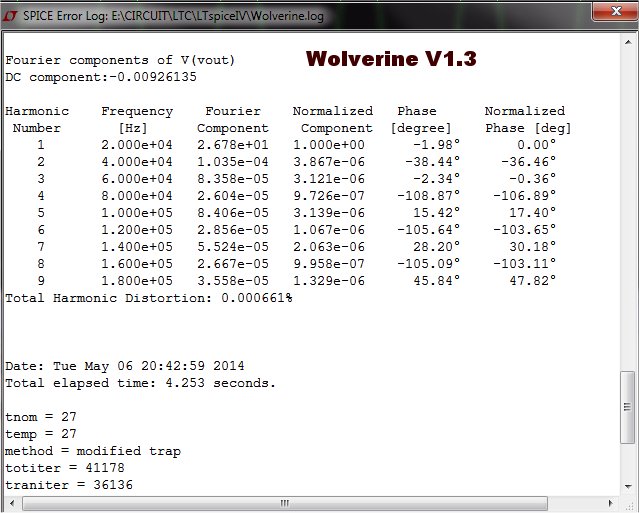Screen dimensions: 639x513
Task: Click frequency value 2.000e+04
Action: [137, 145]
